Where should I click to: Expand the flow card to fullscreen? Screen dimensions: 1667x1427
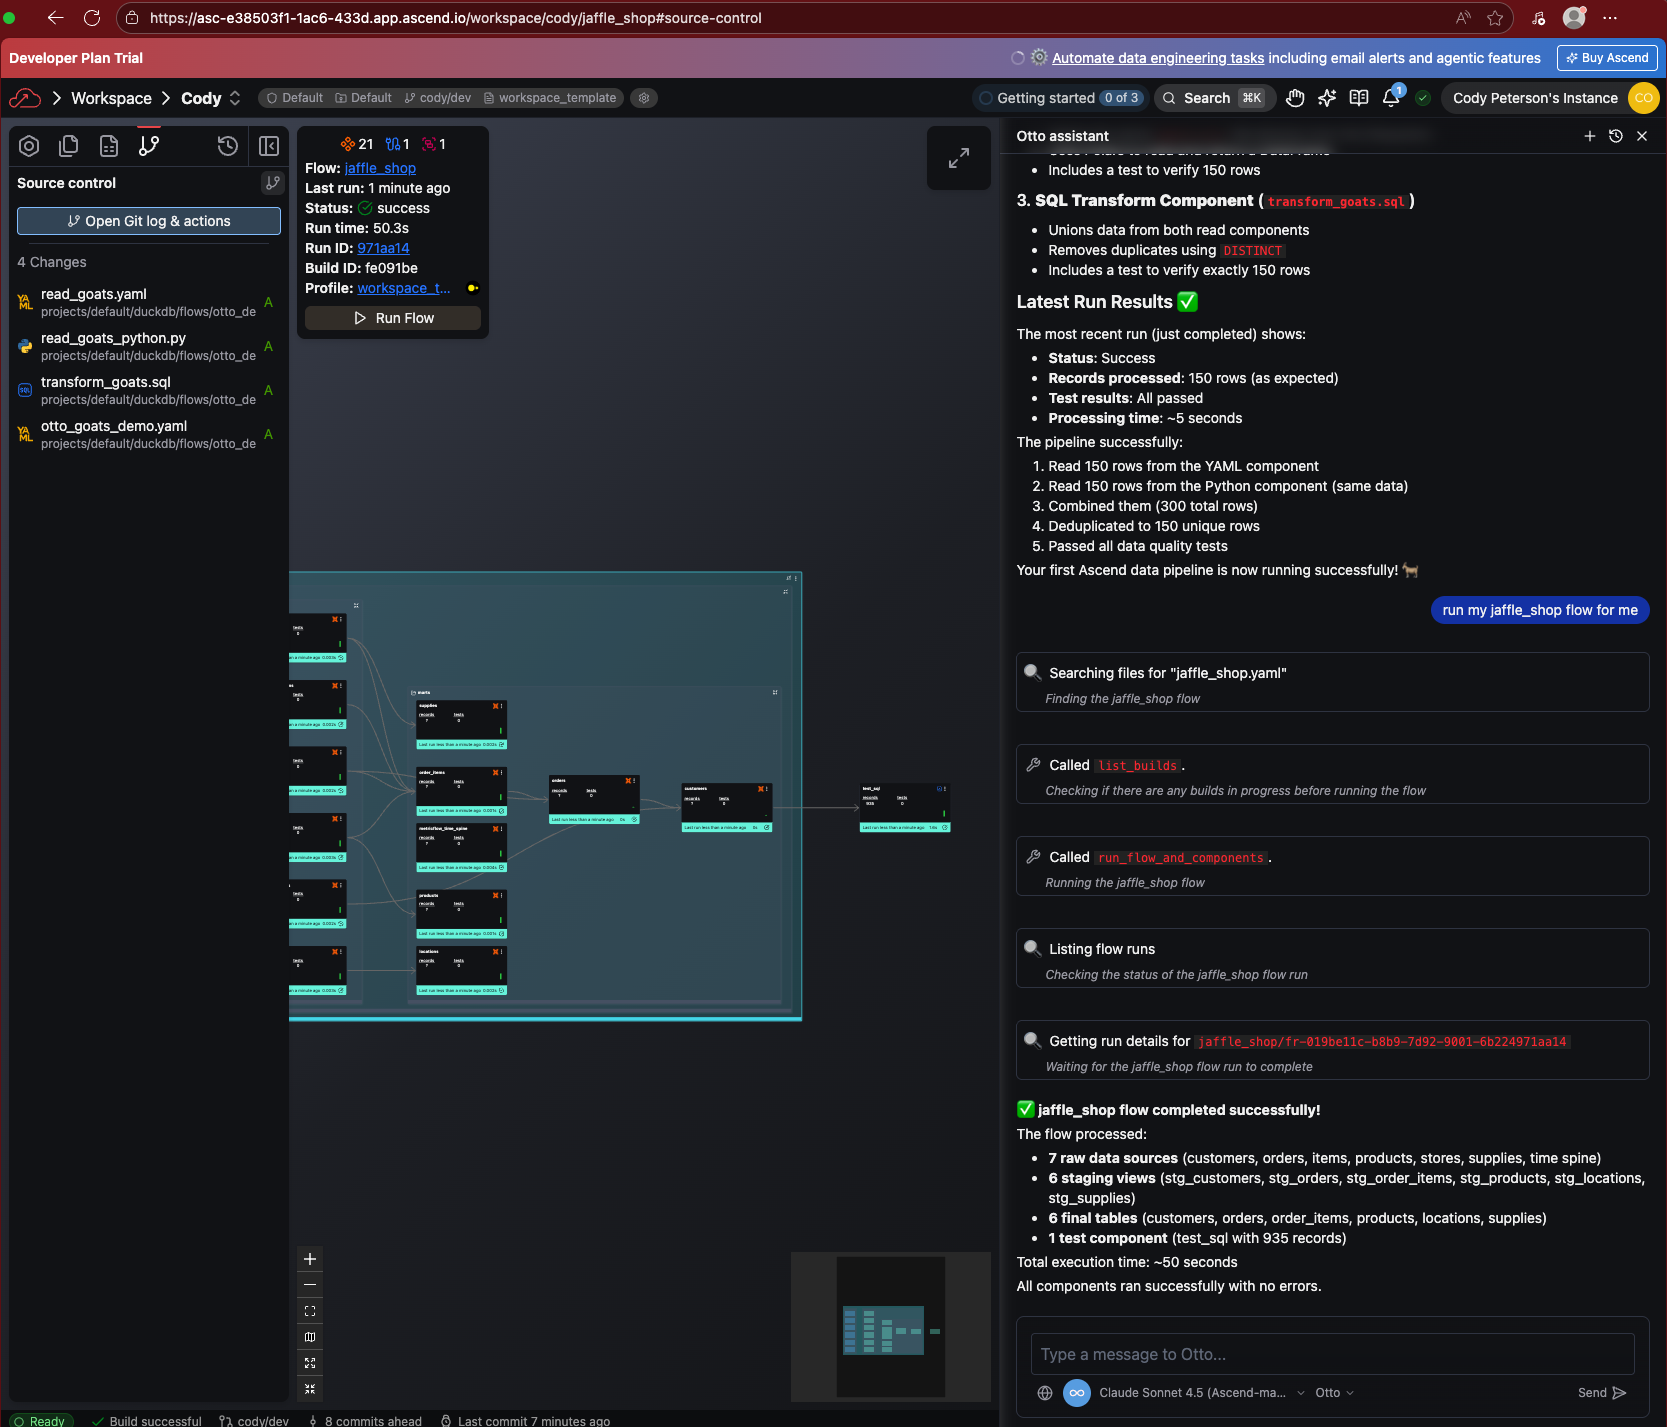coord(958,158)
